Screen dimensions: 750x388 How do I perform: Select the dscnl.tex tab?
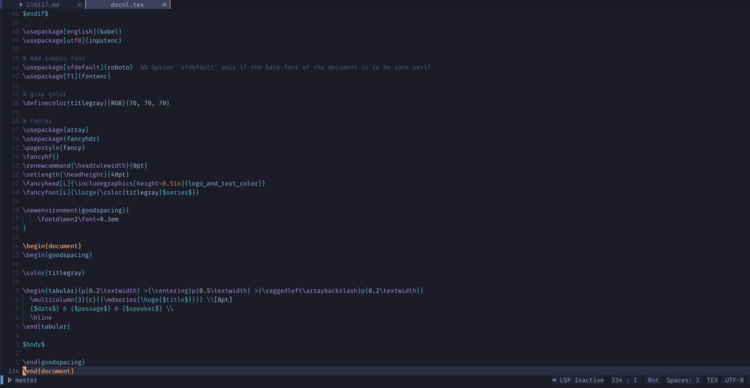[127, 4]
